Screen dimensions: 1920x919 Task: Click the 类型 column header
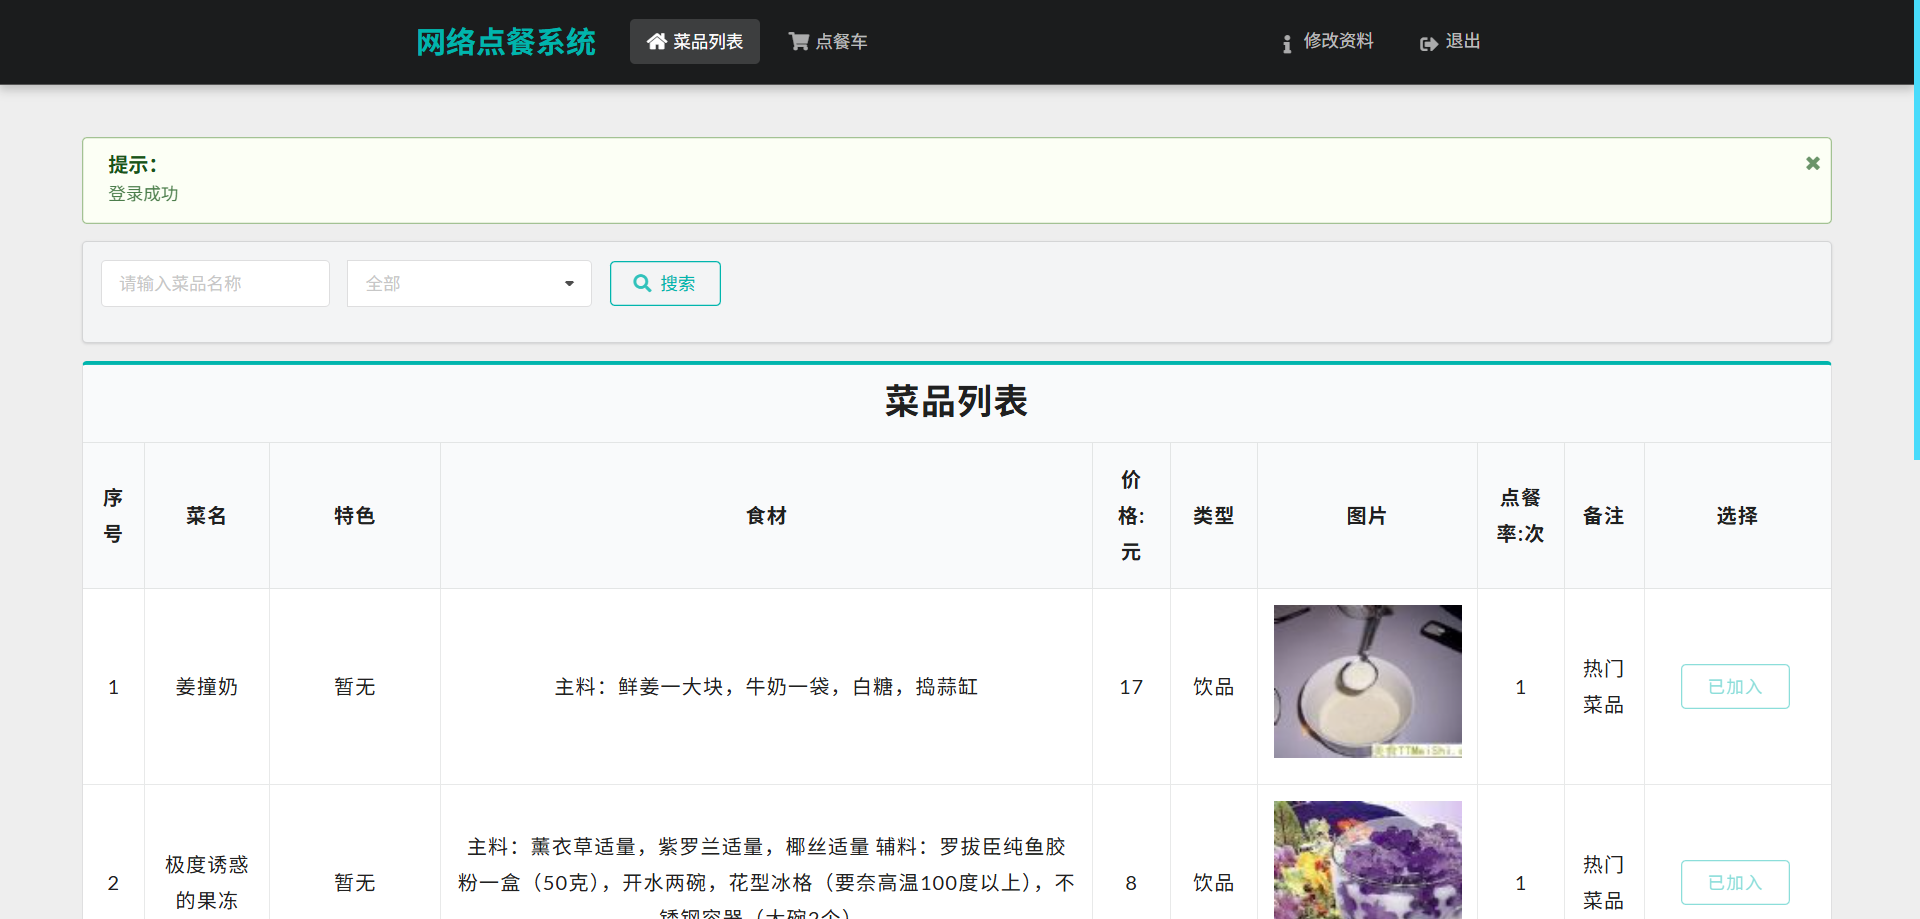click(x=1213, y=516)
